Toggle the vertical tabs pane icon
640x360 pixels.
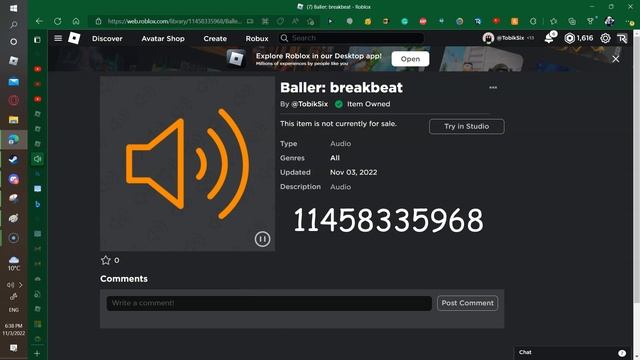(37, 40)
